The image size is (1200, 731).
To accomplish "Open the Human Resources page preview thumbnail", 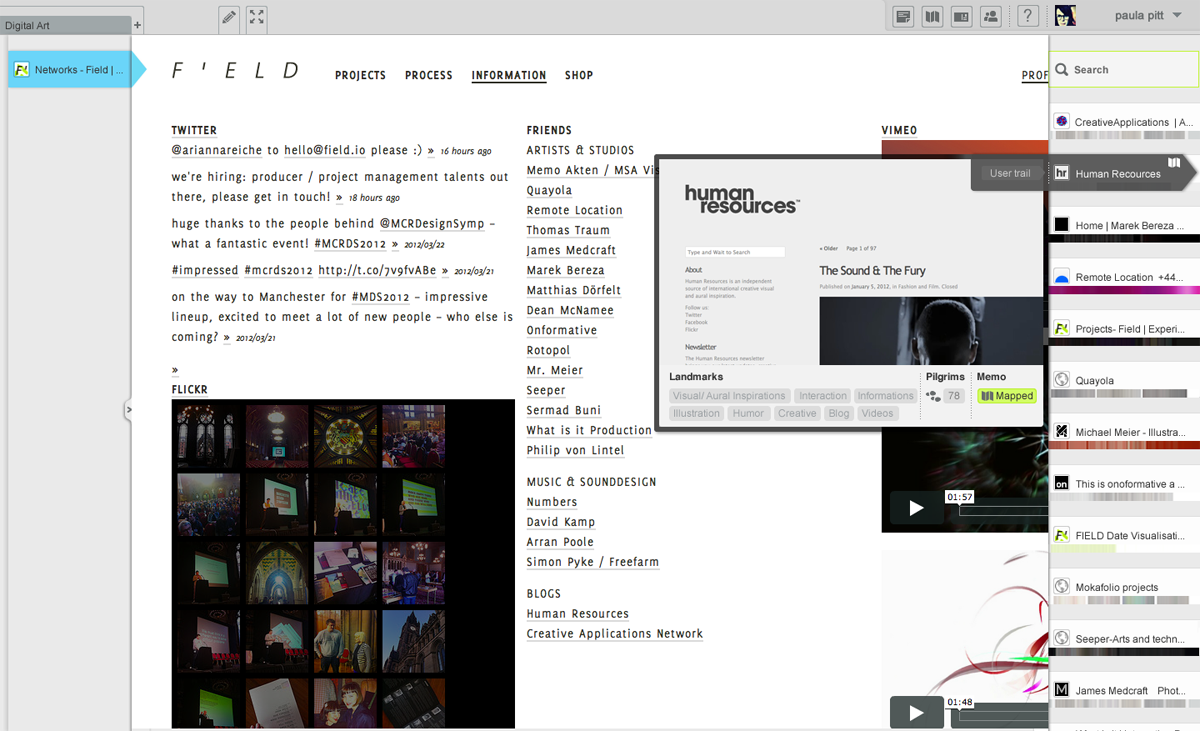I will pos(853,264).
